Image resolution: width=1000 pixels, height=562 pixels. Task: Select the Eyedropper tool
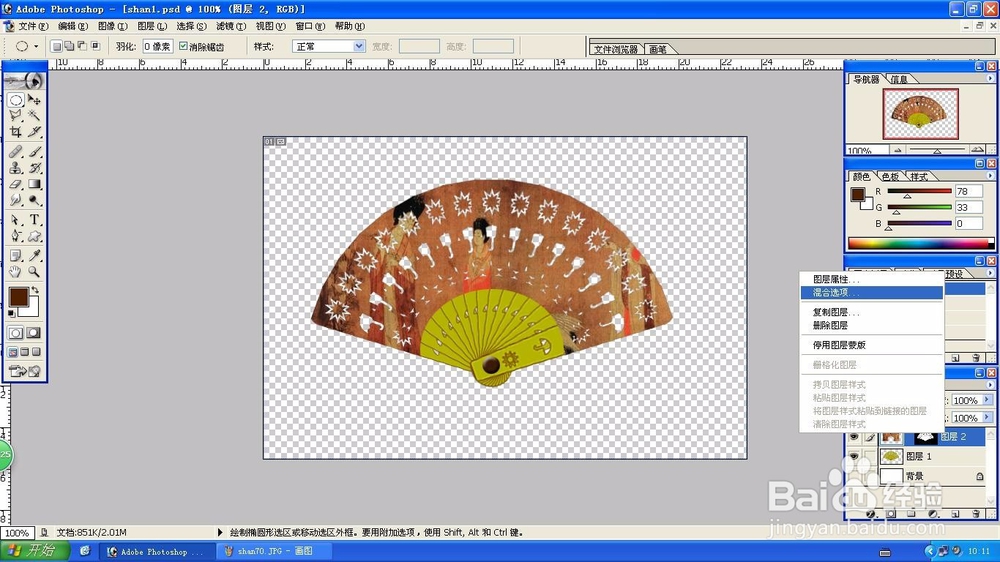click(34, 256)
